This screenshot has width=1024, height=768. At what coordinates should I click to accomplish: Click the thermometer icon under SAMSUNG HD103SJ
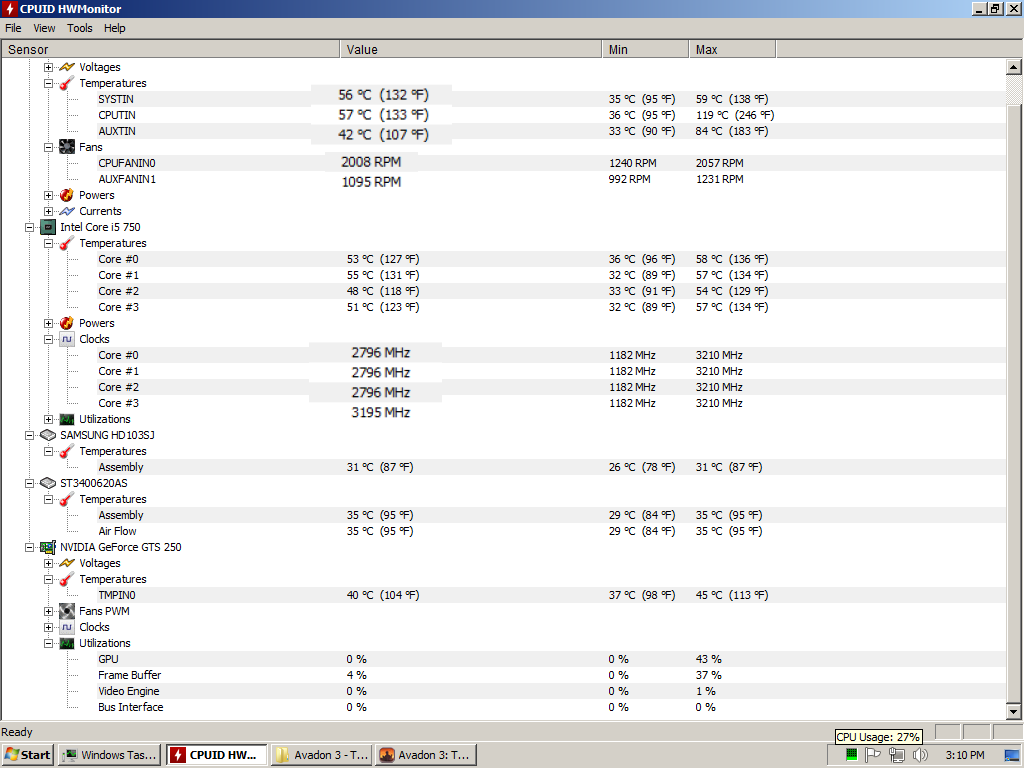click(67, 451)
